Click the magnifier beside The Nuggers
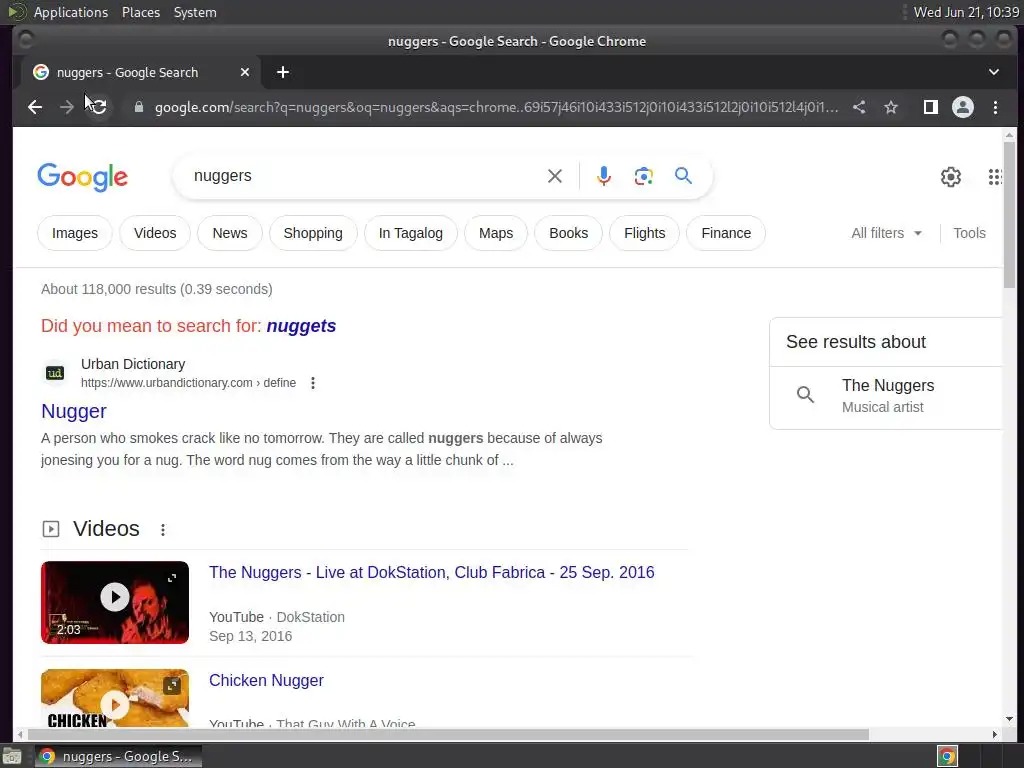 [805, 394]
